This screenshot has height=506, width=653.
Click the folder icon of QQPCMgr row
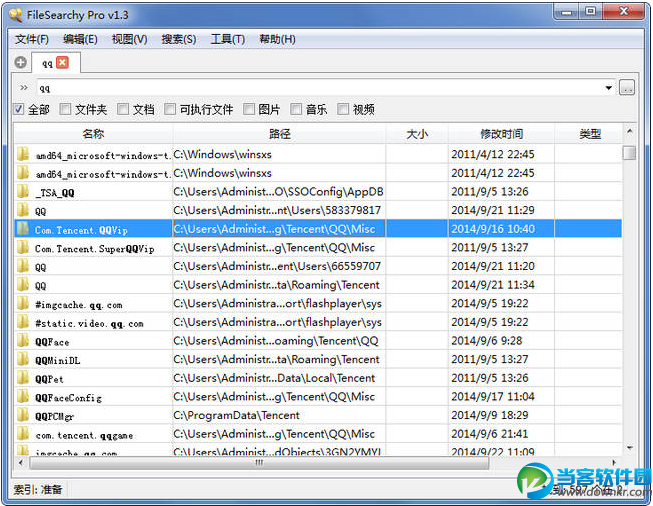pyautogui.click(x=23, y=415)
